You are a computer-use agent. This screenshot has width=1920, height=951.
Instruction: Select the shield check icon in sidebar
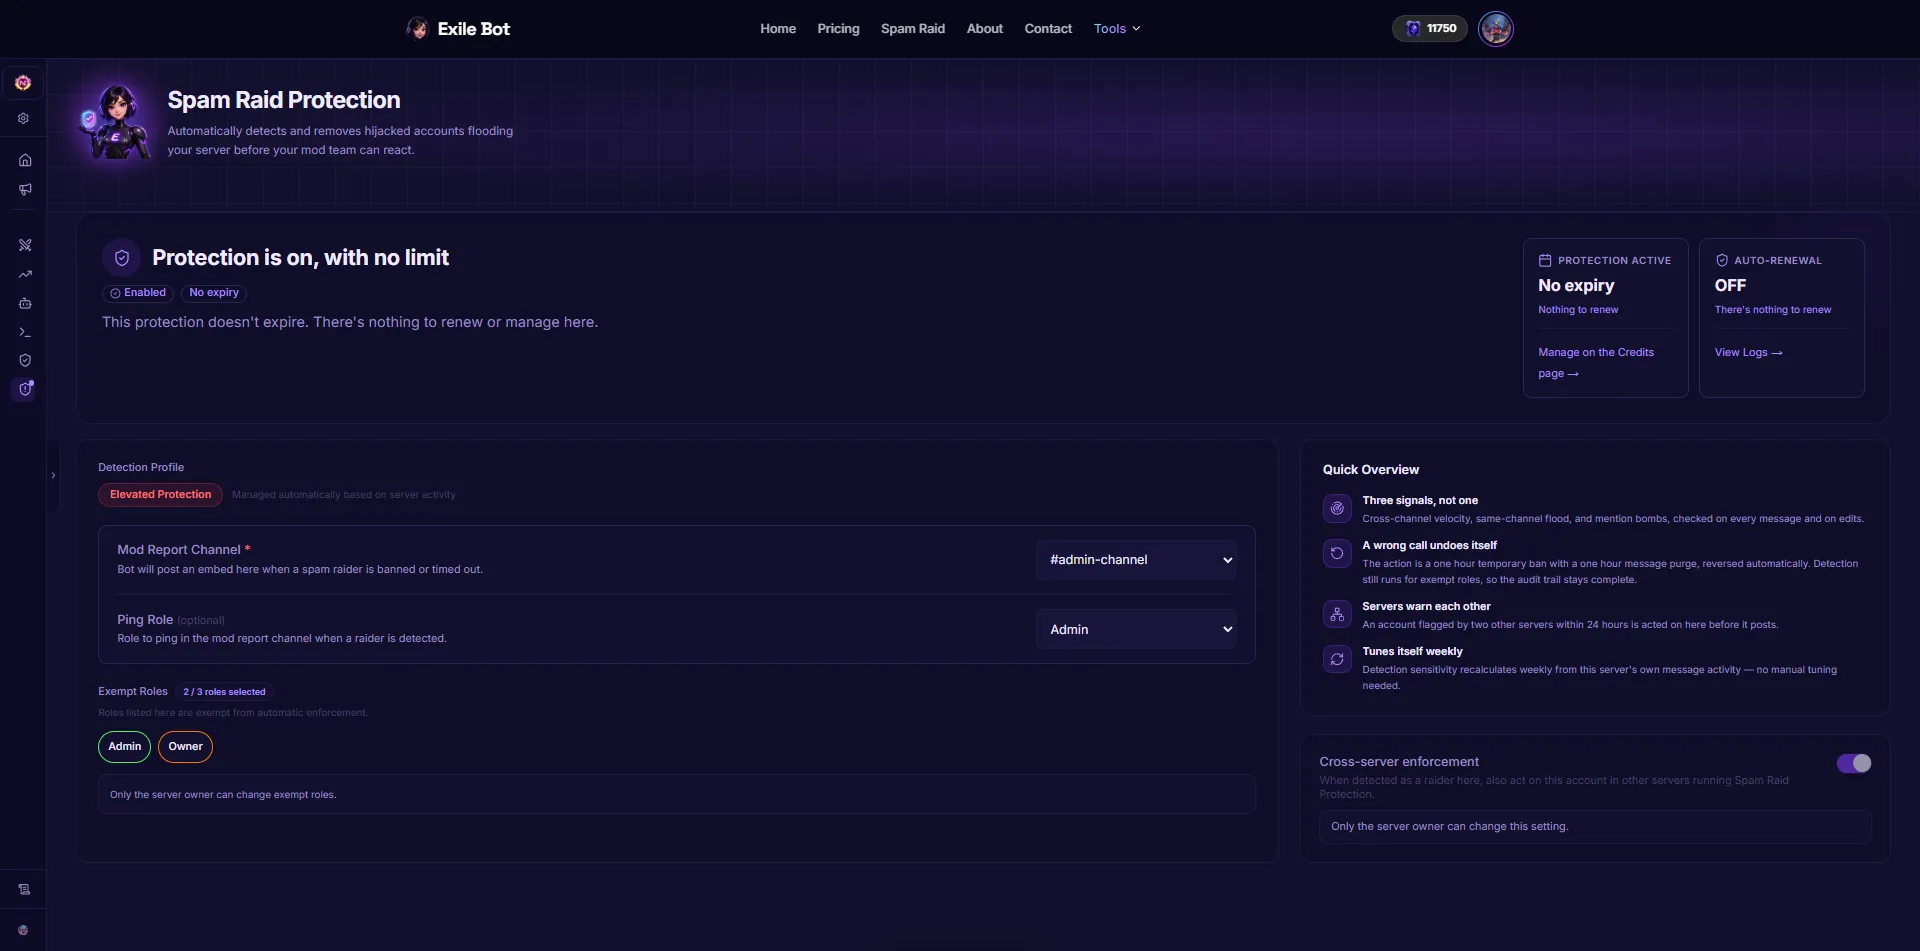(x=25, y=360)
